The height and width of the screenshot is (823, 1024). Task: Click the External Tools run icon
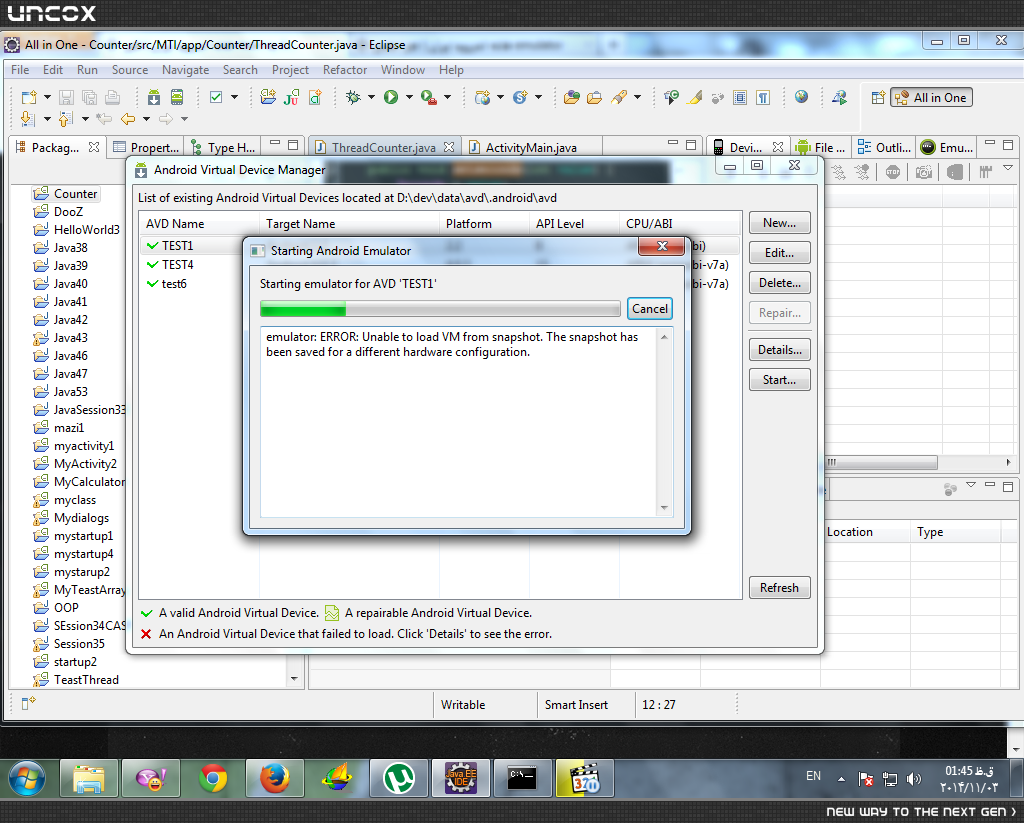[x=428, y=97]
